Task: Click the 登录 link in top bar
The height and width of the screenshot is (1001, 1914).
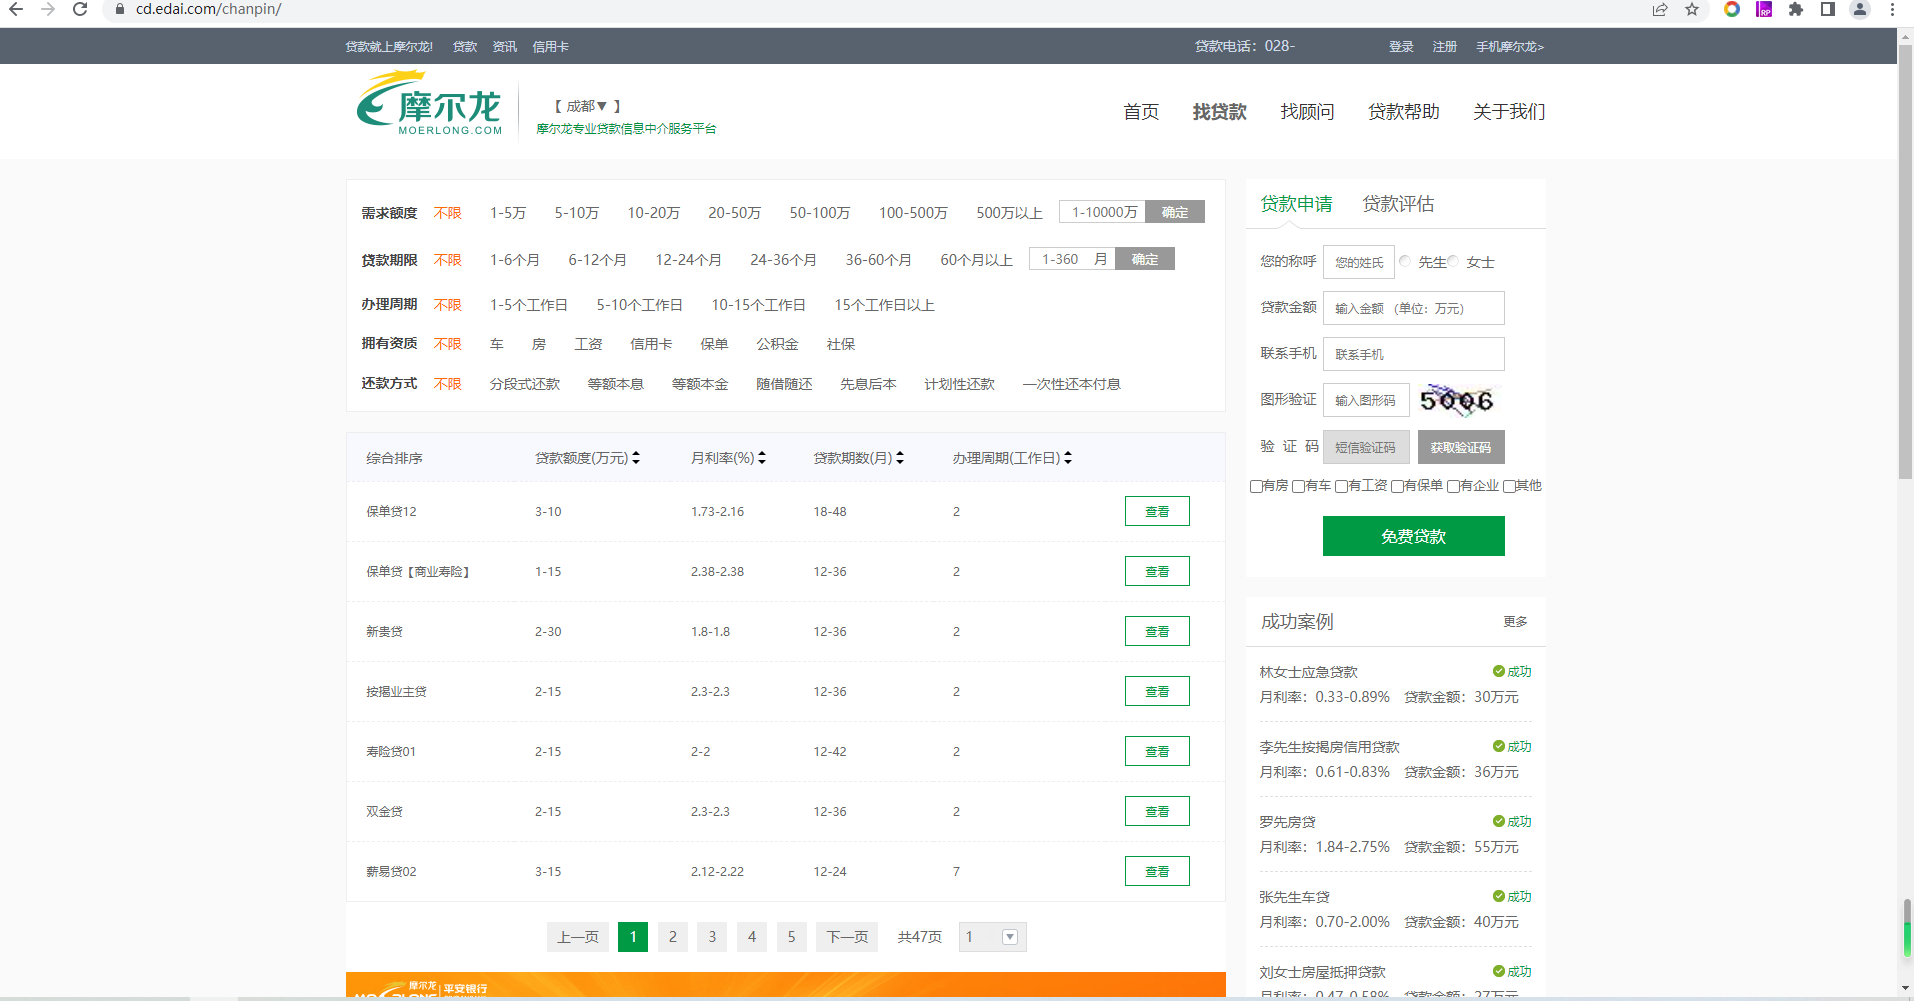Action: tap(1401, 47)
